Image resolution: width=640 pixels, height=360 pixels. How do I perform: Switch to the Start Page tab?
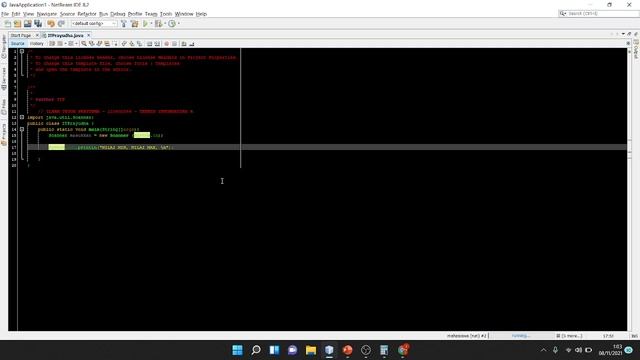(21, 36)
